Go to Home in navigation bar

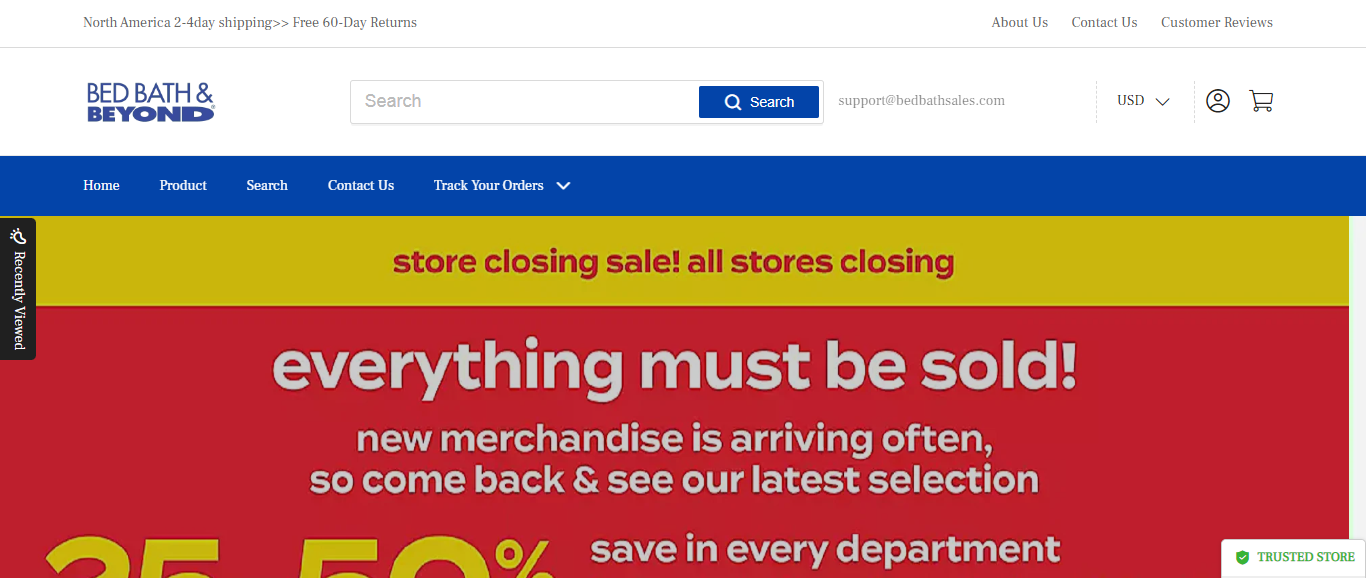101,186
